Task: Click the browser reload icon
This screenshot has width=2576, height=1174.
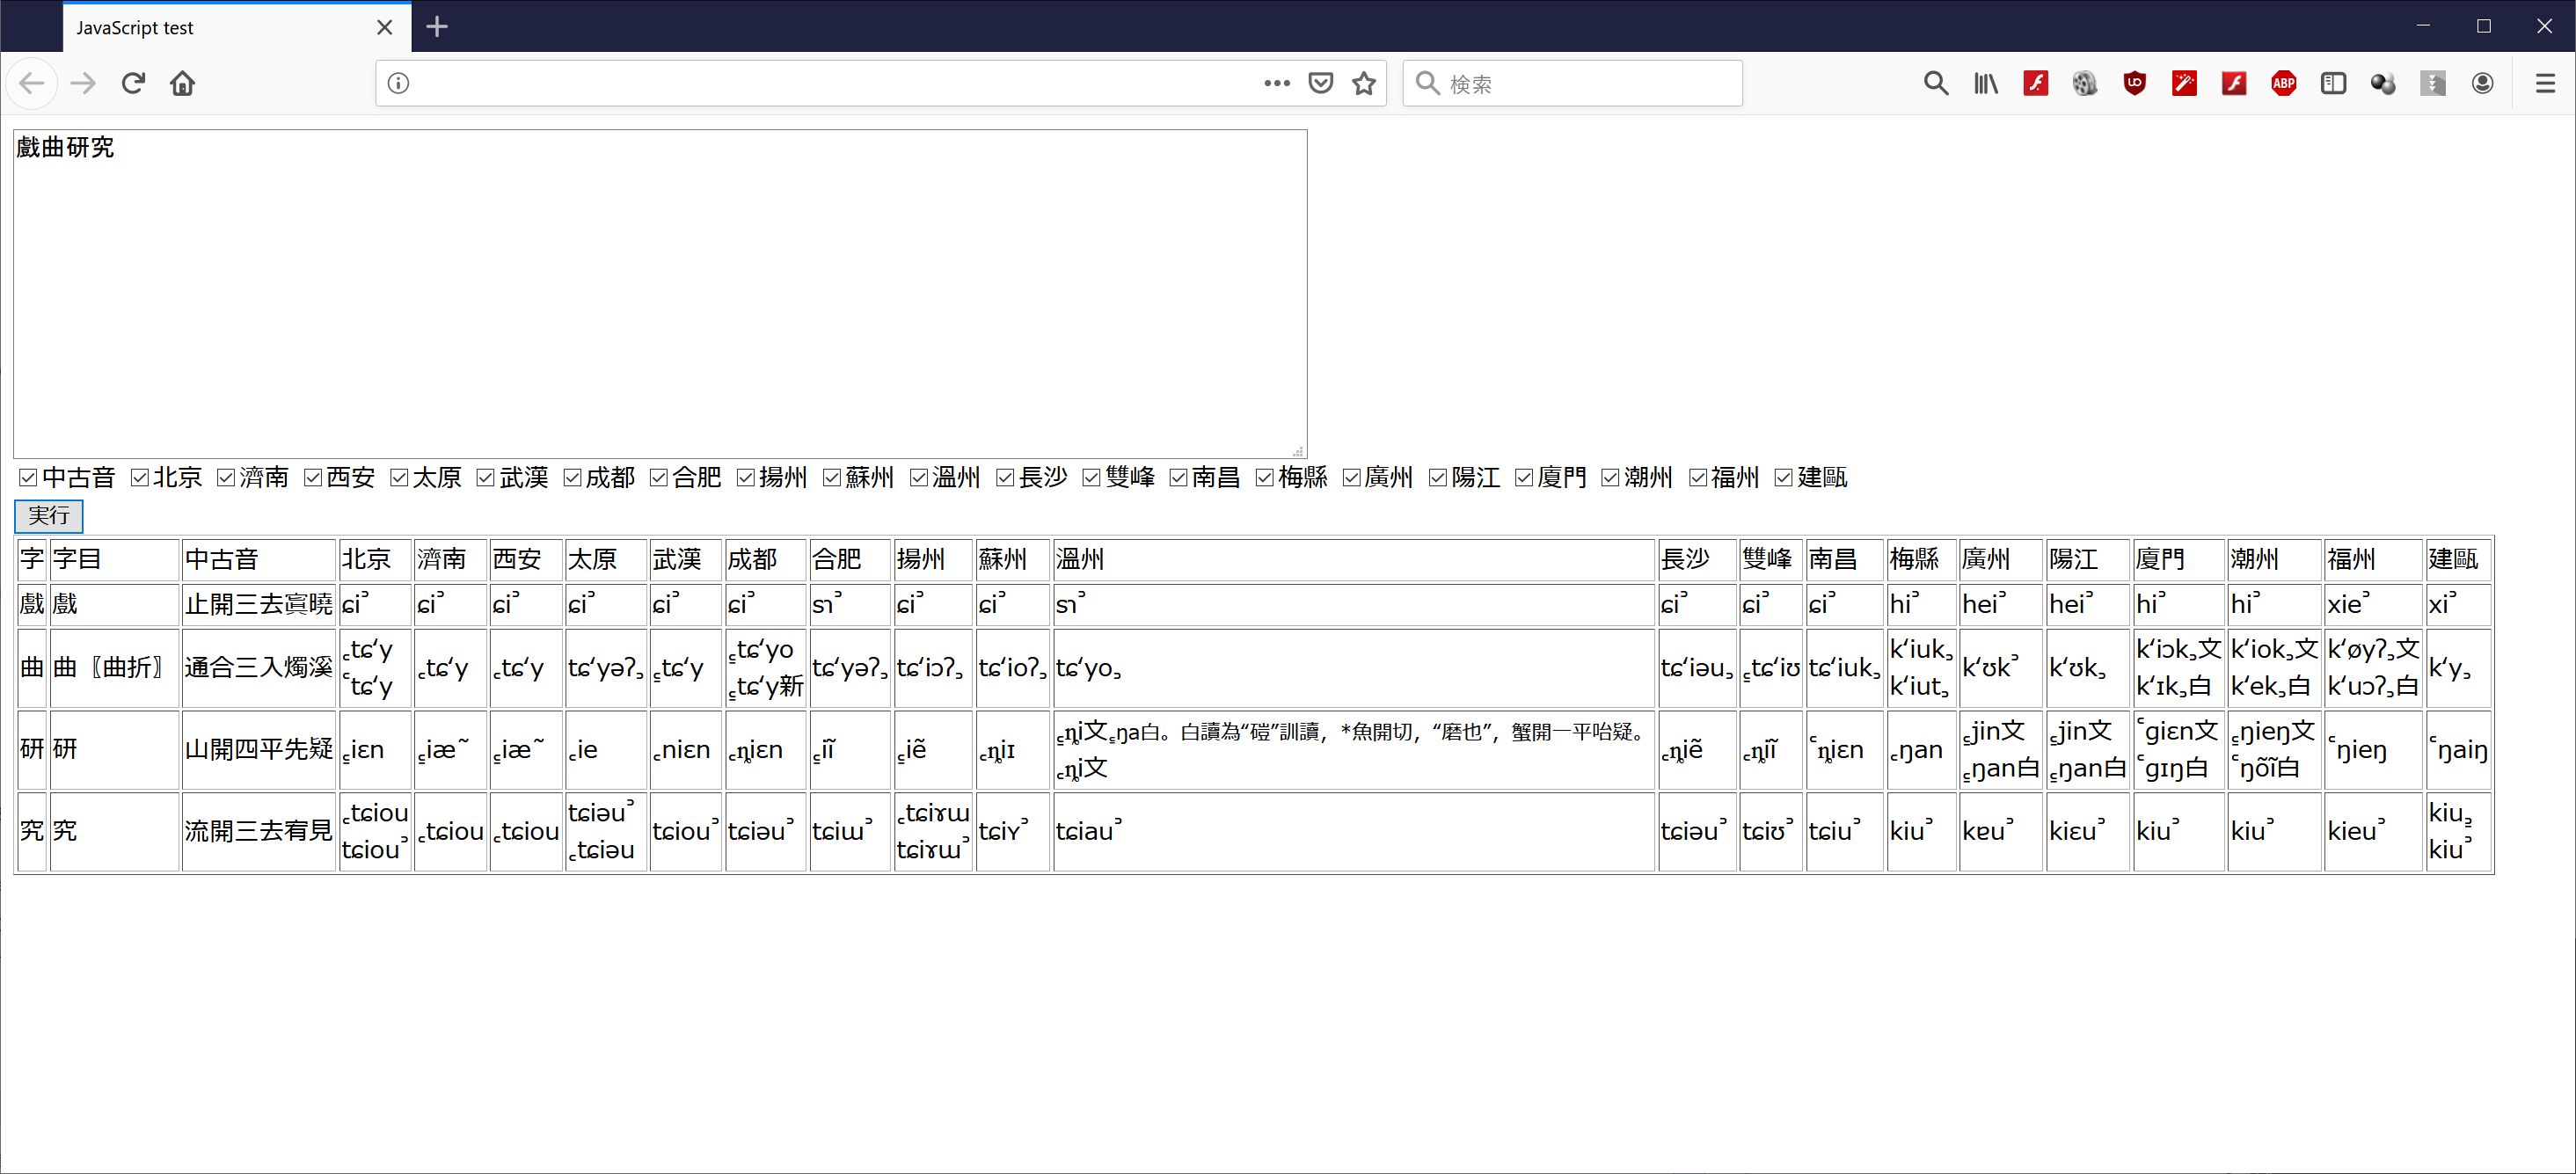Action: tap(133, 83)
